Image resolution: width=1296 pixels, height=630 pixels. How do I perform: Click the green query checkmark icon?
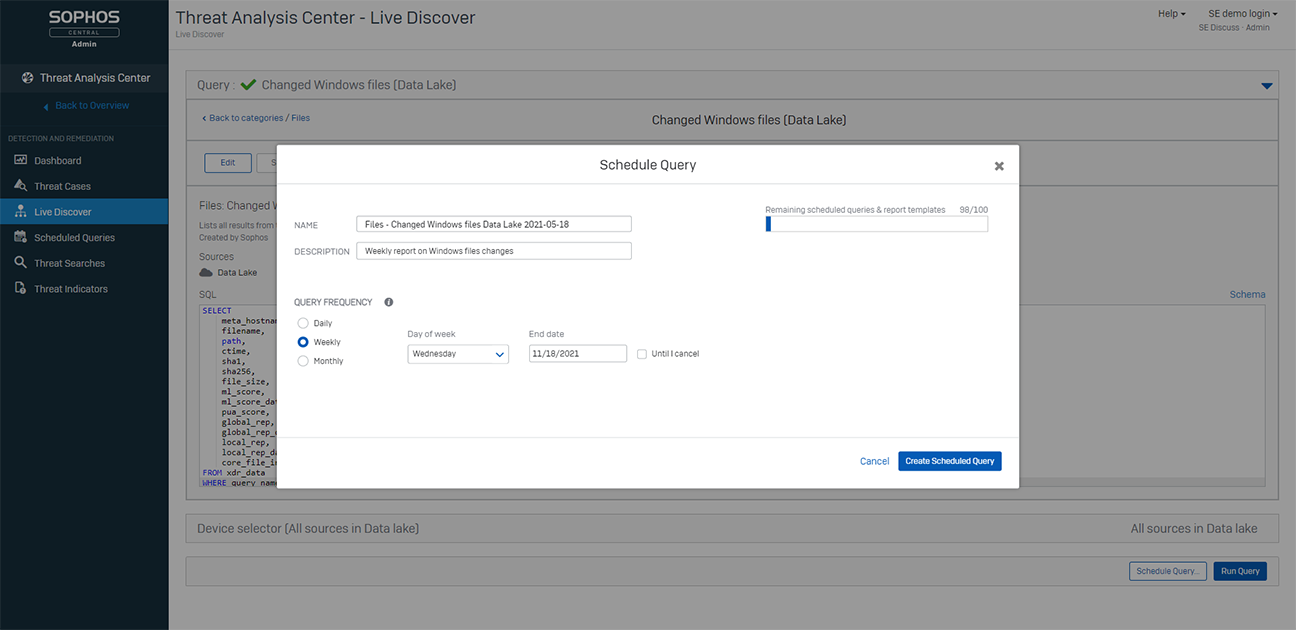coord(249,85)
